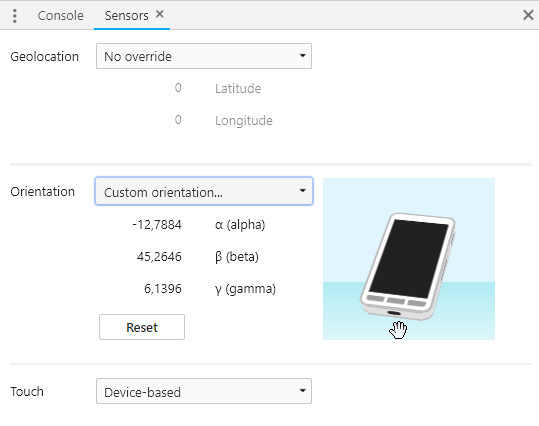
Task: Click the dropdown arrow on Orientation selector
Action: pos(302,190)
